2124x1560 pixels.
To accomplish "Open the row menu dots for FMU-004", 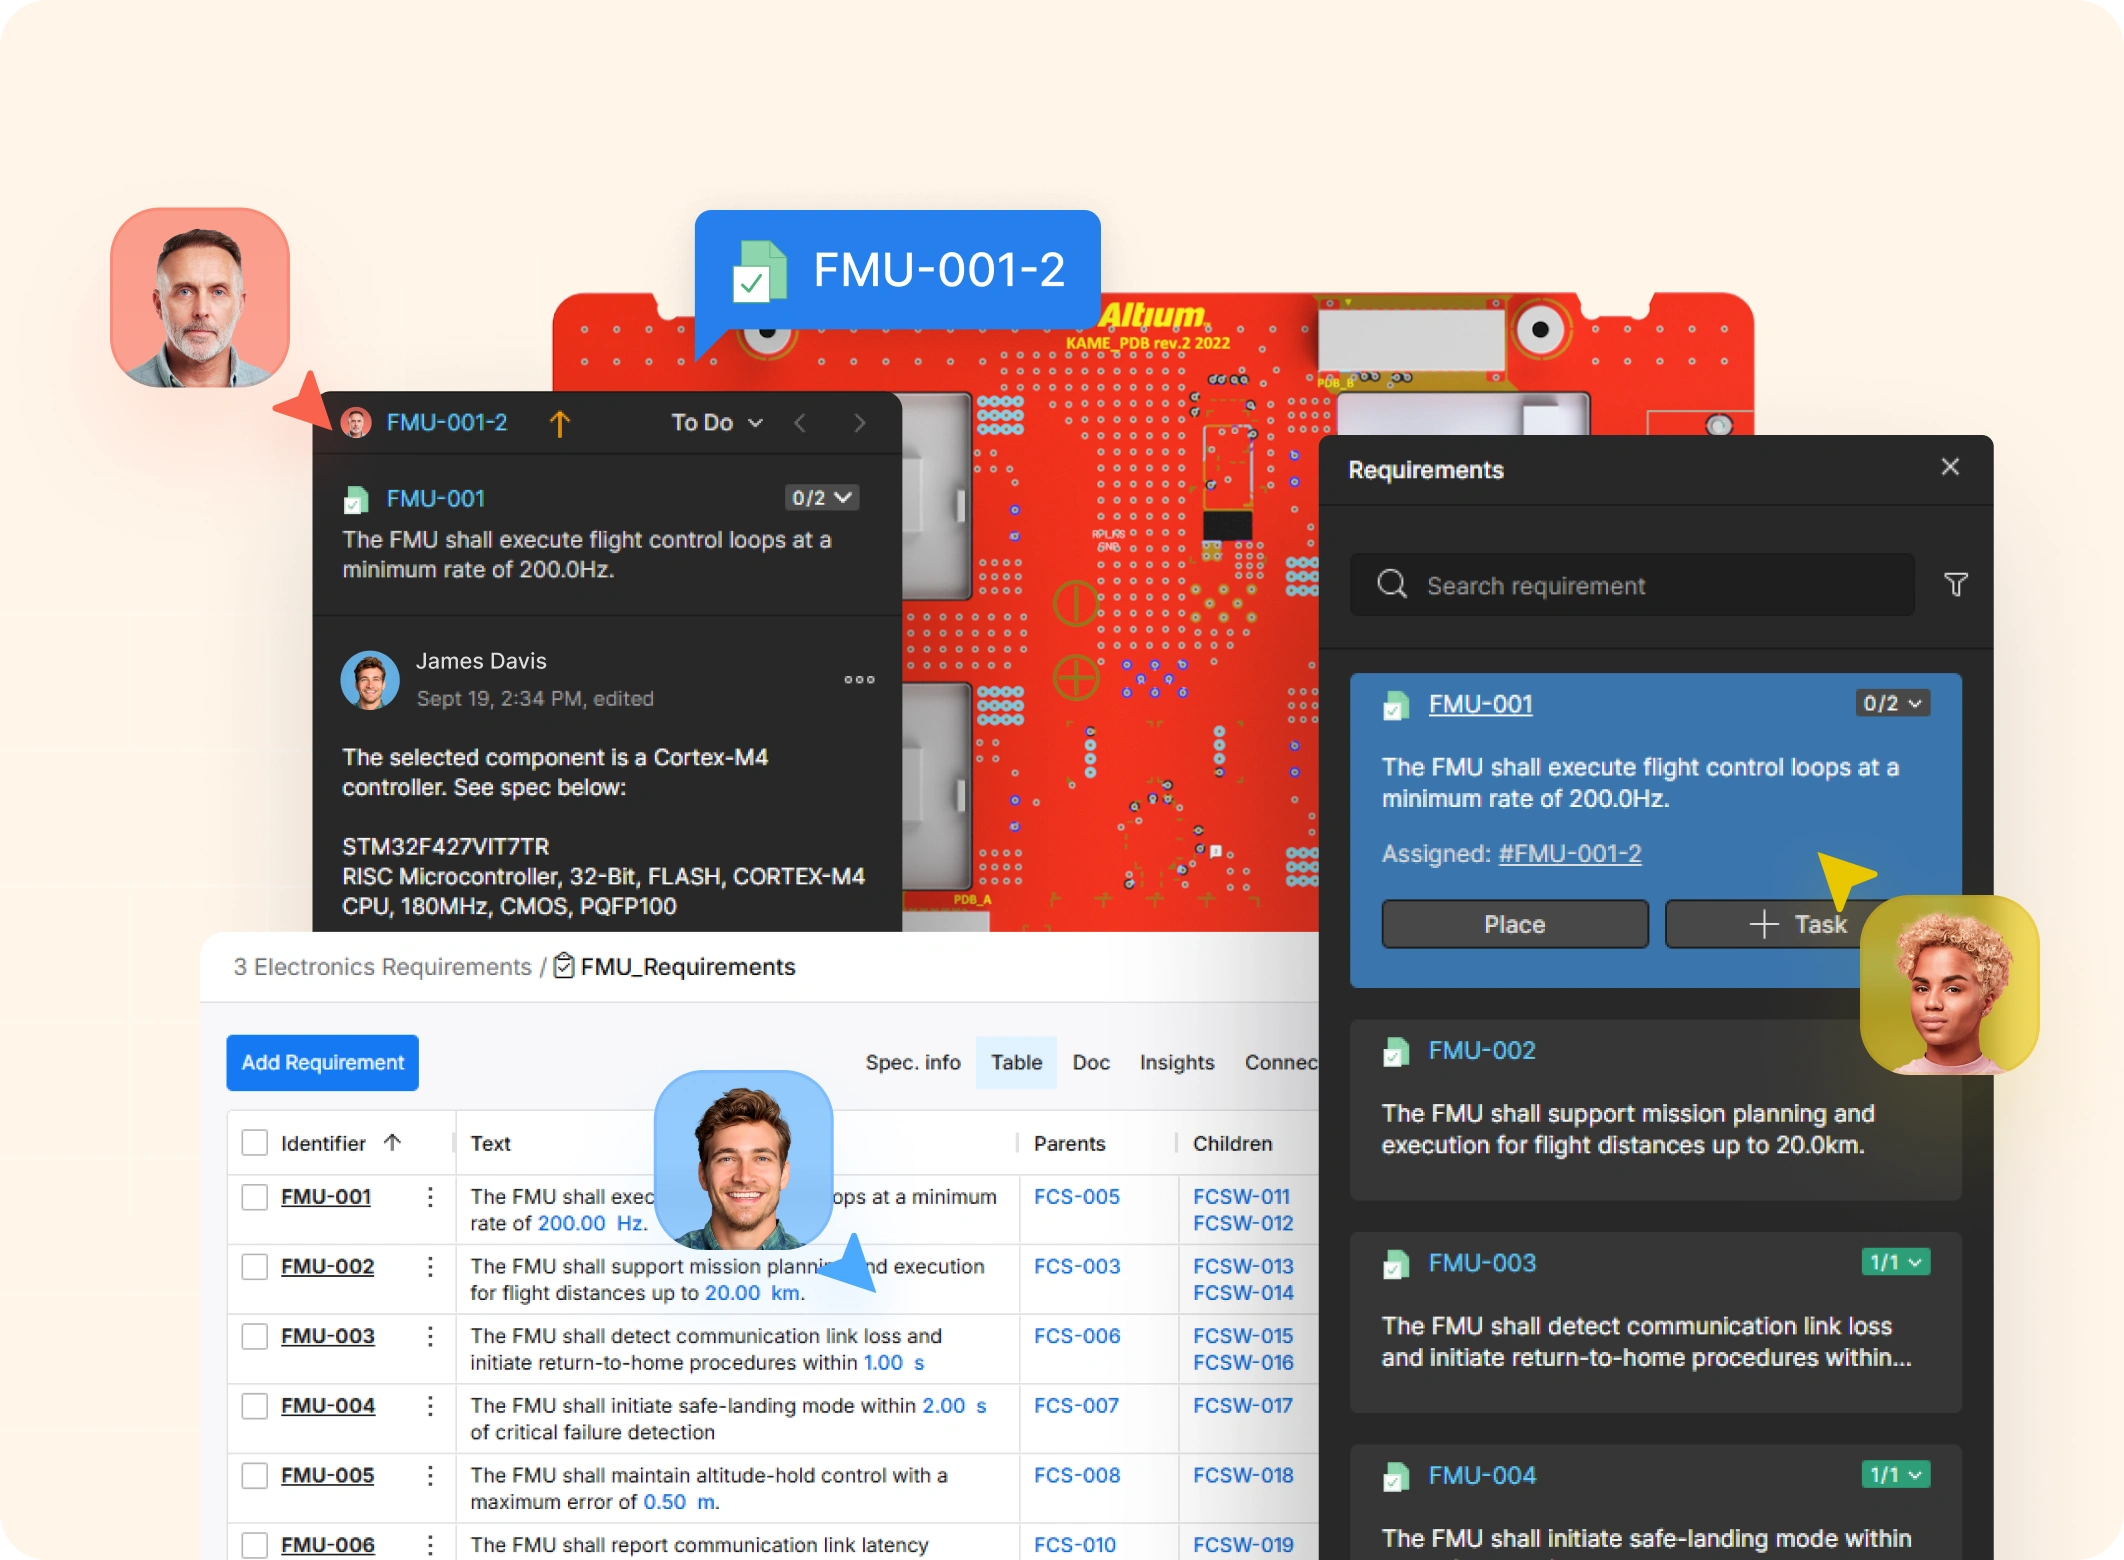I will (x=430, y=1406).
